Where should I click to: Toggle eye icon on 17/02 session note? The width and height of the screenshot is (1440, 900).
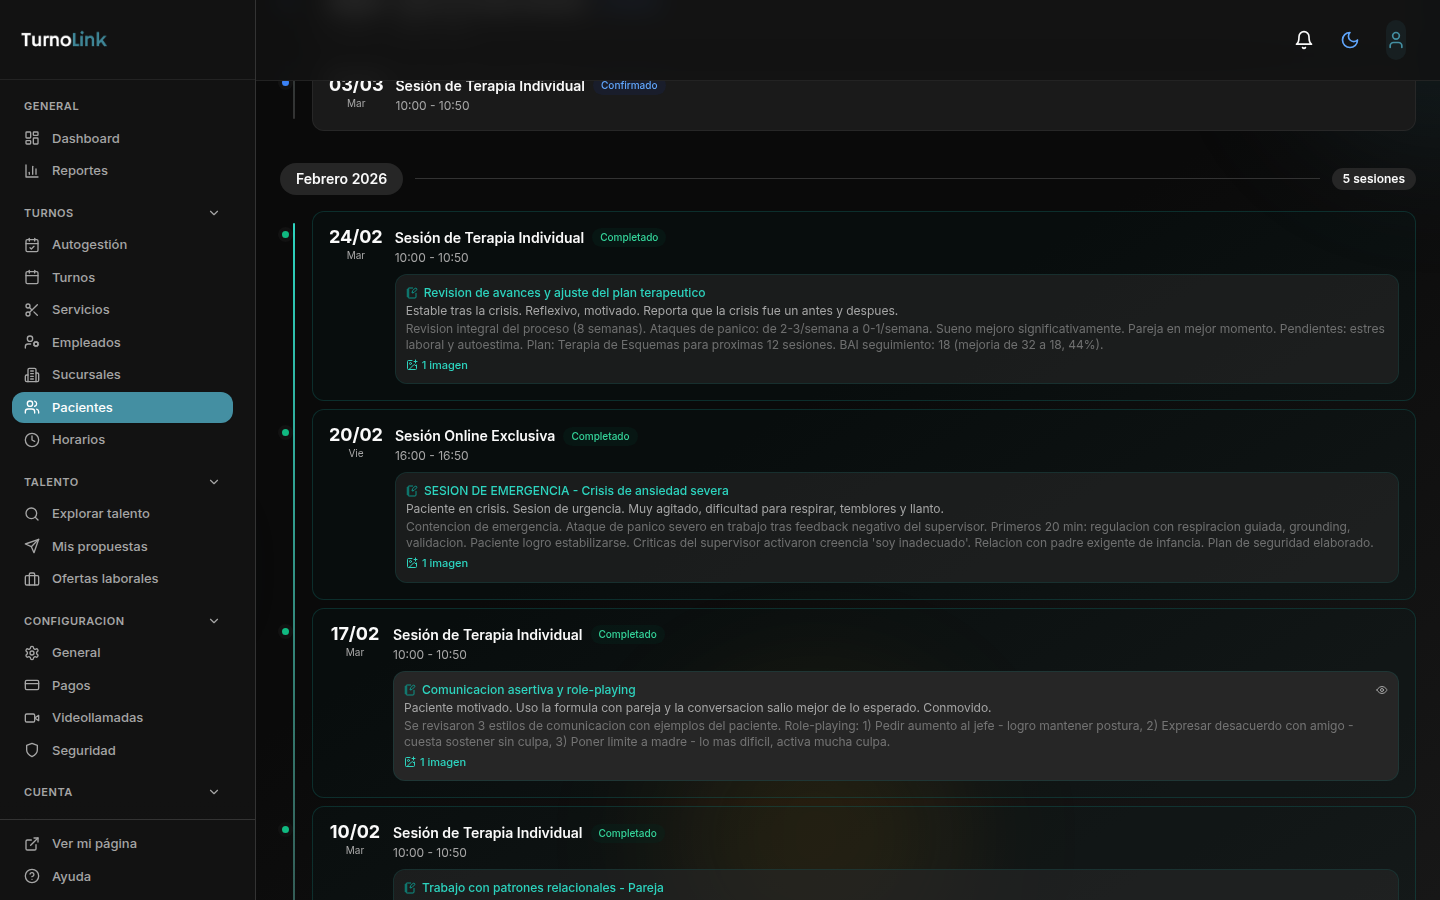pos(1382,690)
